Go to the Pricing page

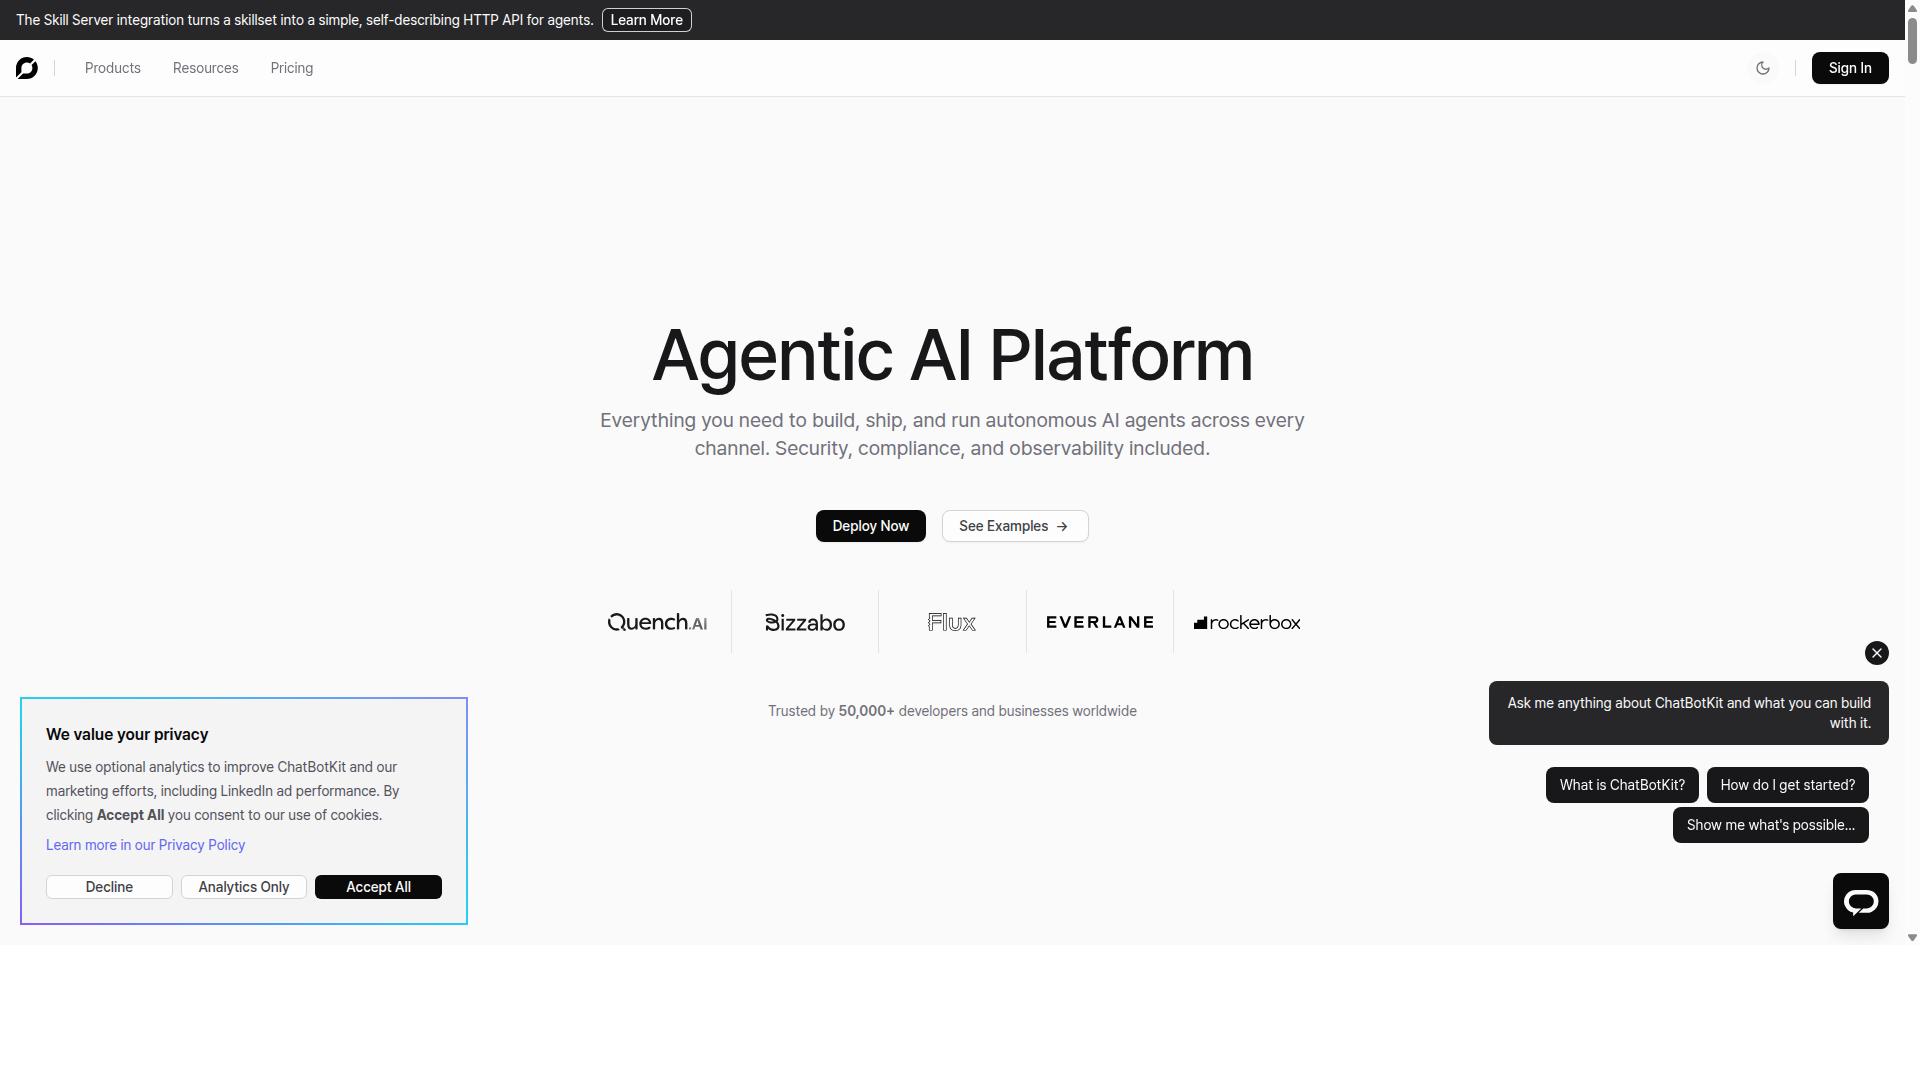point(292,68)
